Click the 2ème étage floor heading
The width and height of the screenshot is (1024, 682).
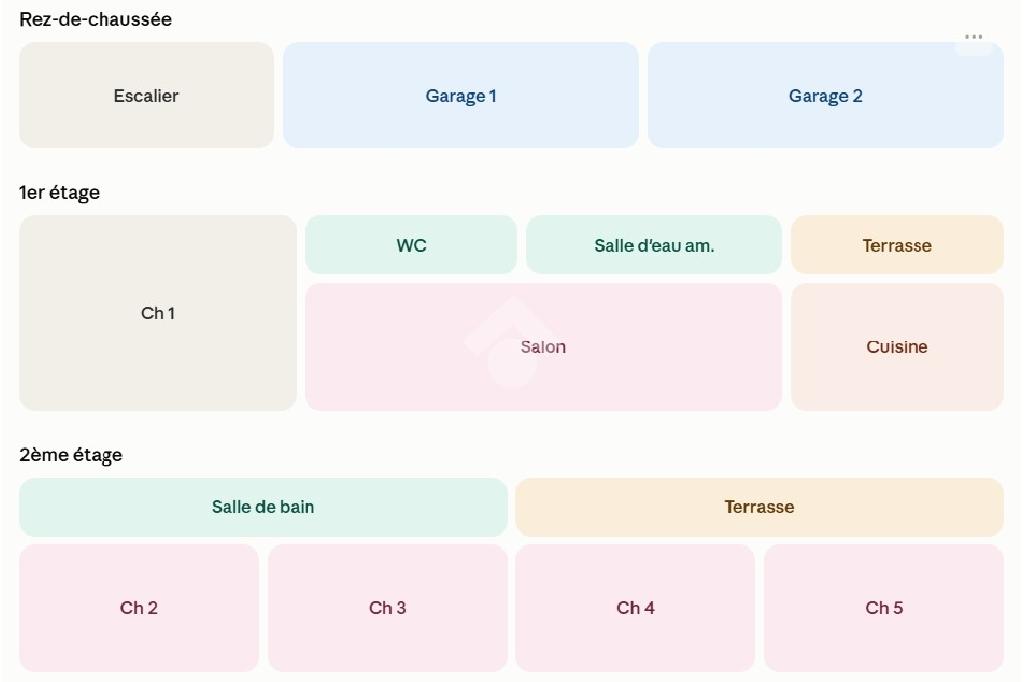click(71, 455)
